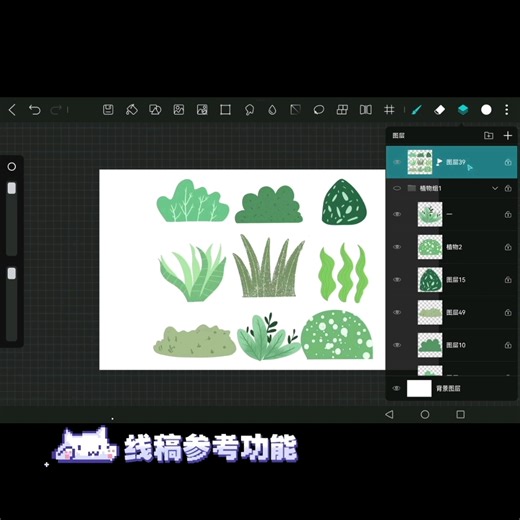
Task: Hide the 植物2 layer
Action: pos(397,247)
